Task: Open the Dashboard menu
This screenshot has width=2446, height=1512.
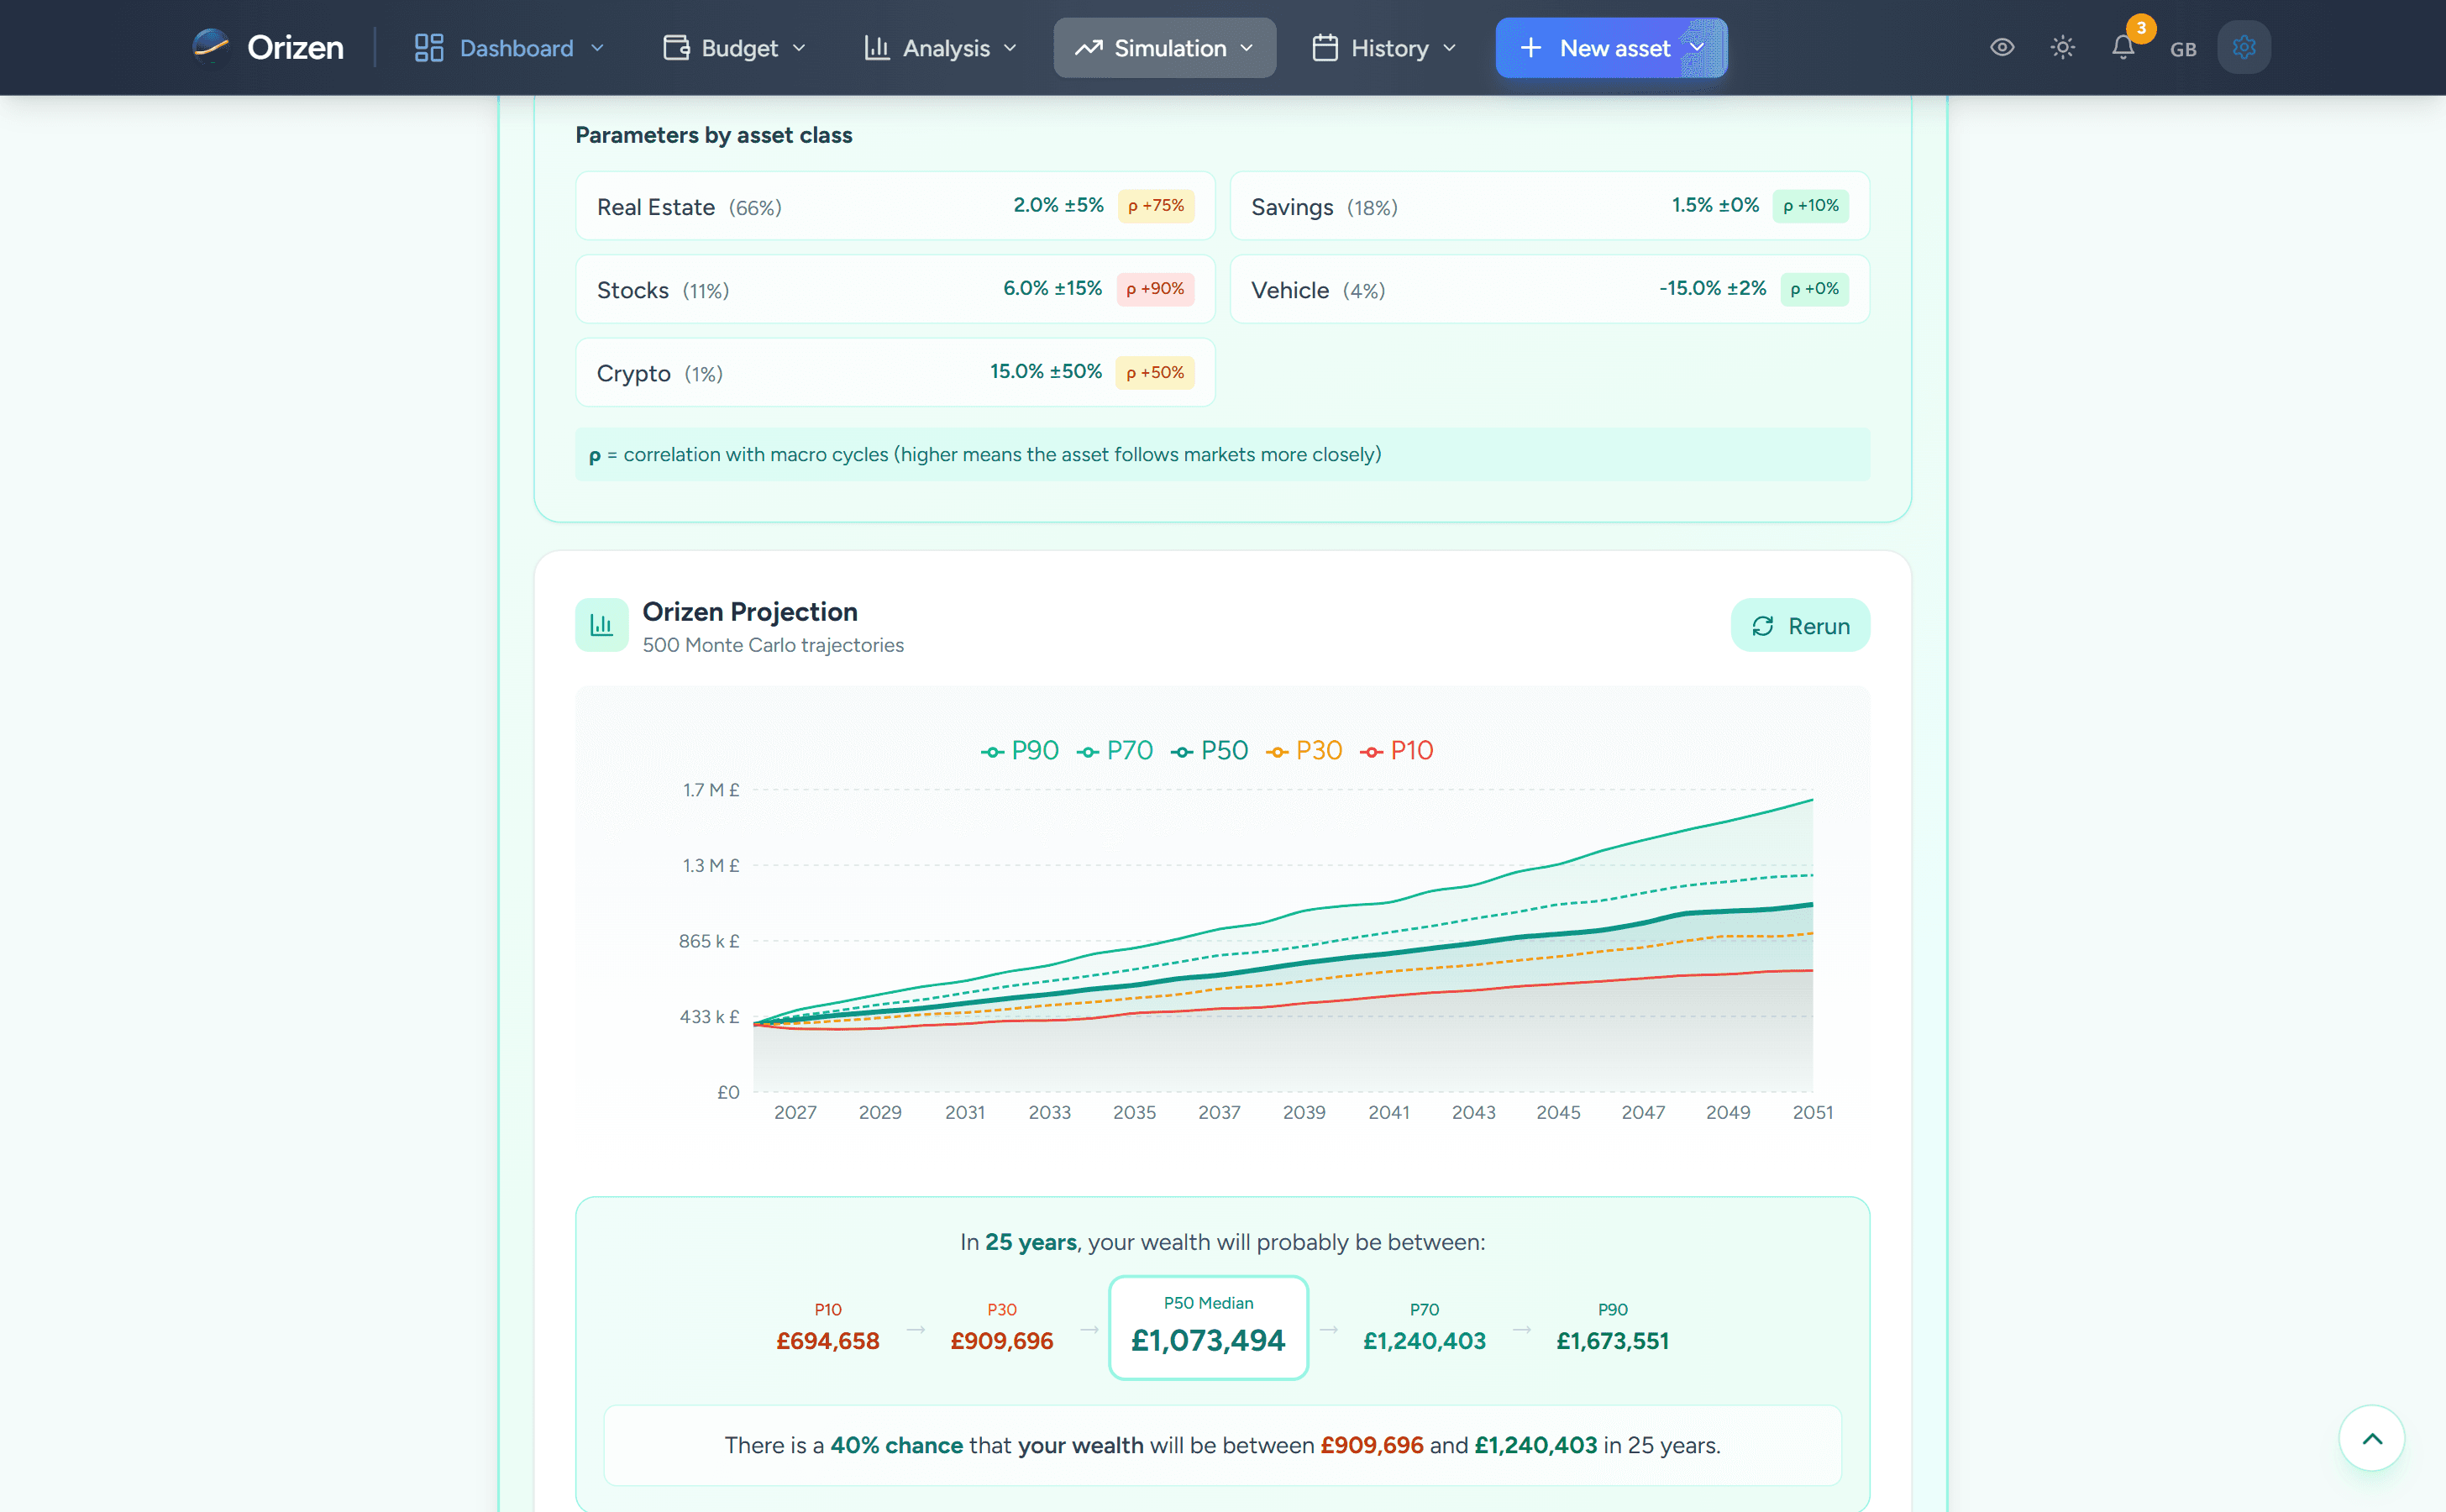Action: click(509, 48)
